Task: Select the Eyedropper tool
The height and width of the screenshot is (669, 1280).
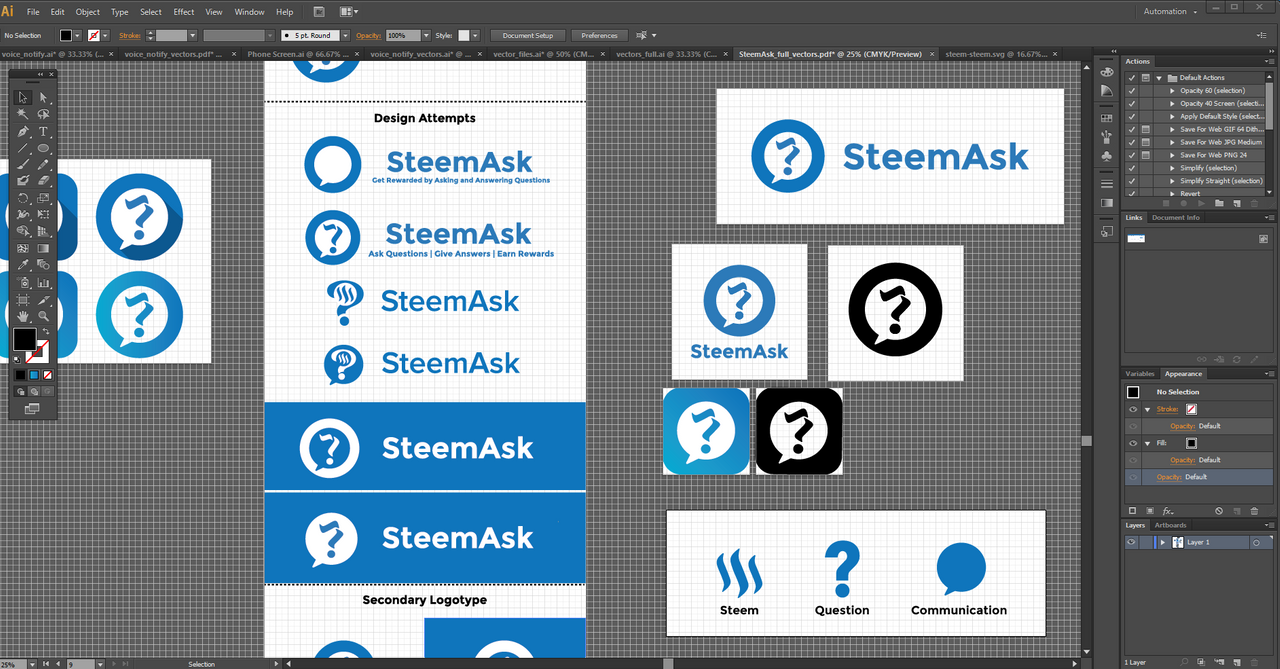Action: [21, 265]
